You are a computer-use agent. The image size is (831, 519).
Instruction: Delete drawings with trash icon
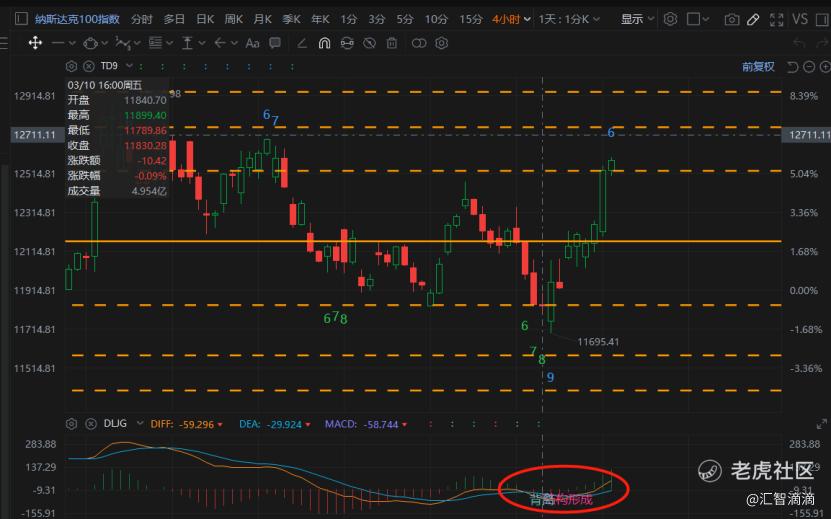pos(392,43)
